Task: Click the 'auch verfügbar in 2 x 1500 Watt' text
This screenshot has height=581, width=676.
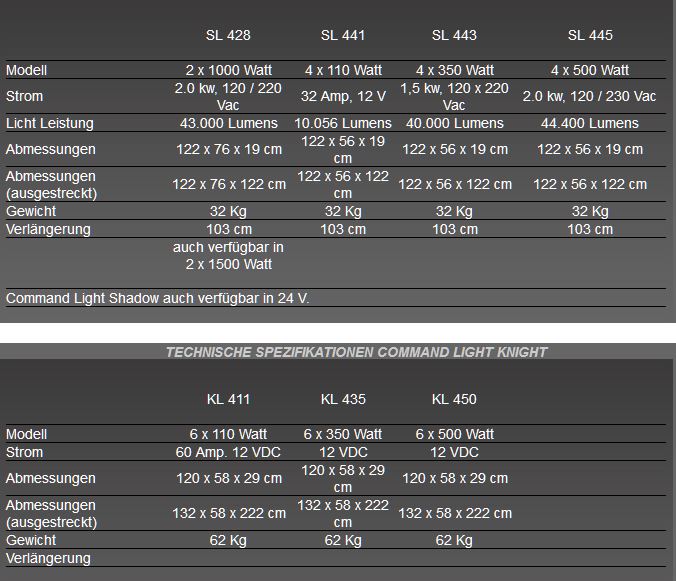Action: click(x=228, y=256)
